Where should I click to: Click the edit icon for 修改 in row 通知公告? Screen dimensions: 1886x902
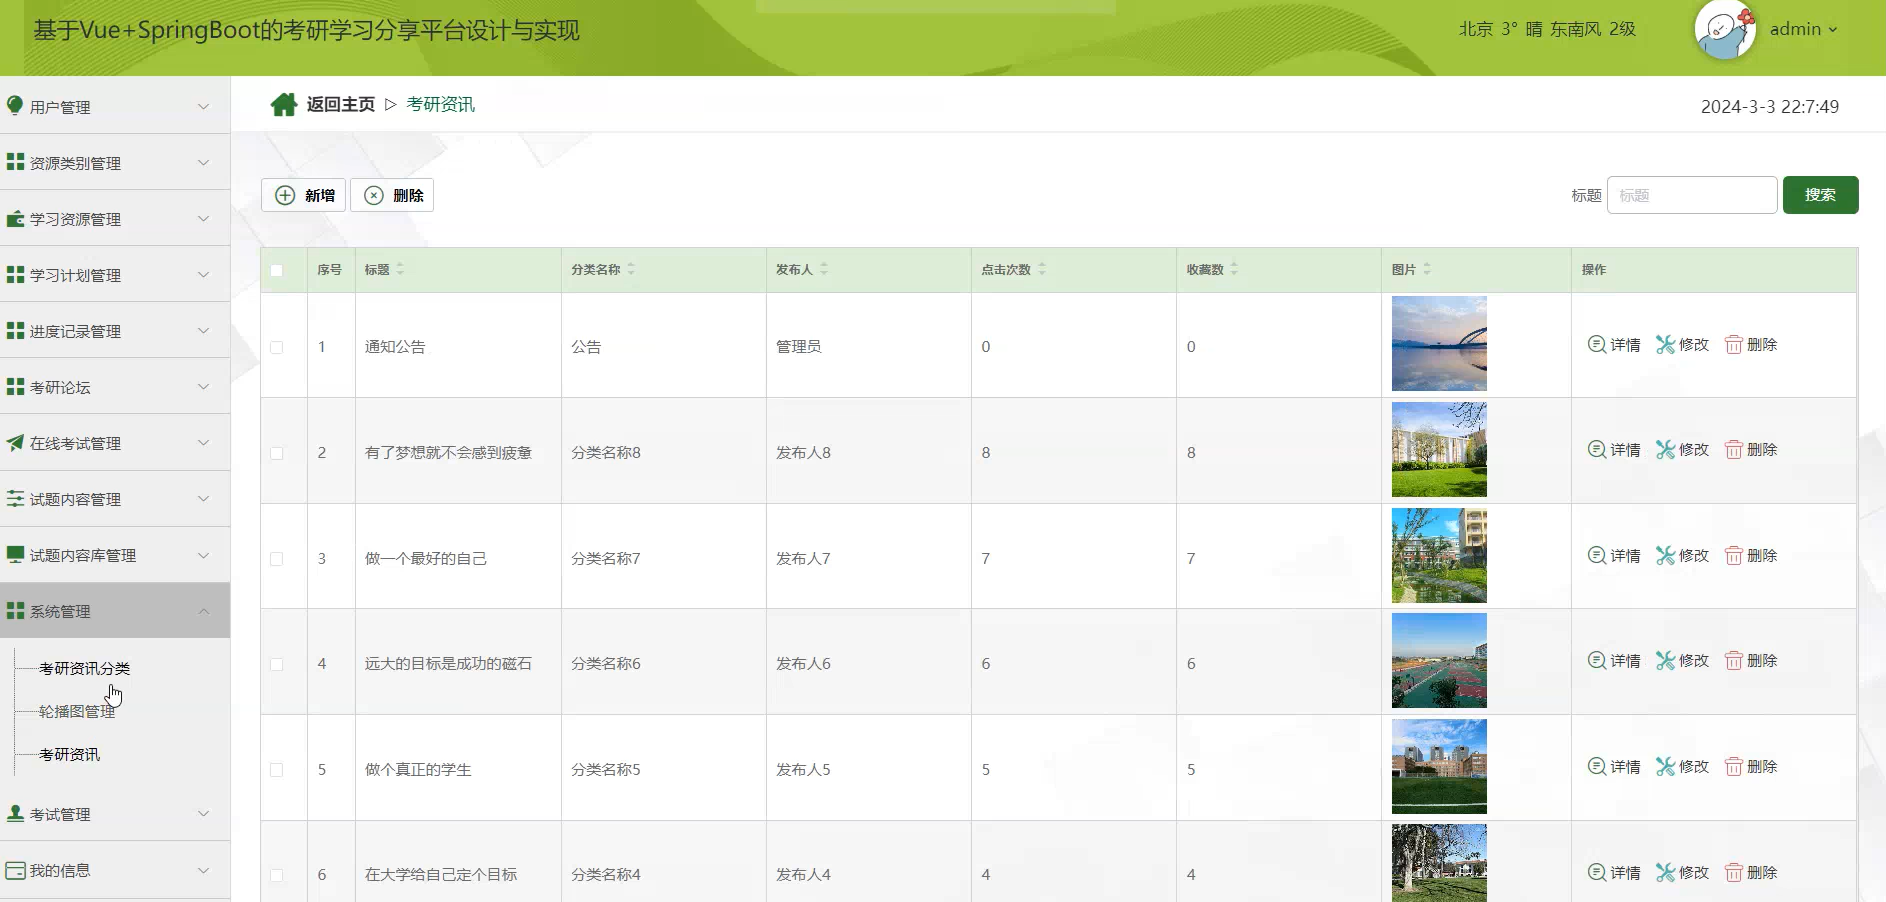coord(1665,344)
